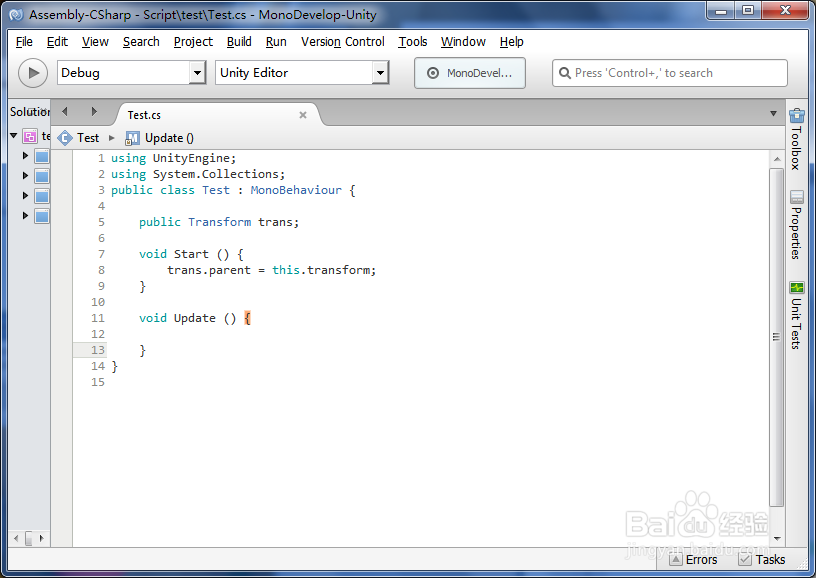816x578 pixels.
Task: Expand the first project folder node
Action: click(x=25, y=156)
